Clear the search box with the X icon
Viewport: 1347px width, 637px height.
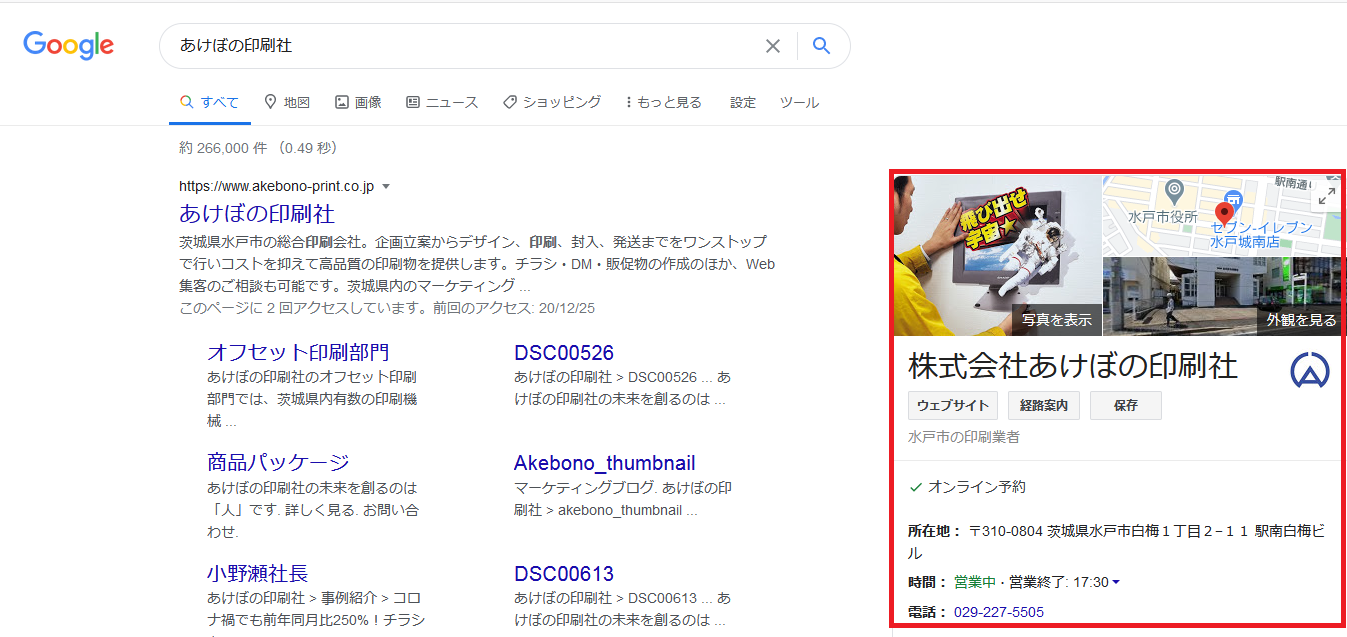(772, 46)
